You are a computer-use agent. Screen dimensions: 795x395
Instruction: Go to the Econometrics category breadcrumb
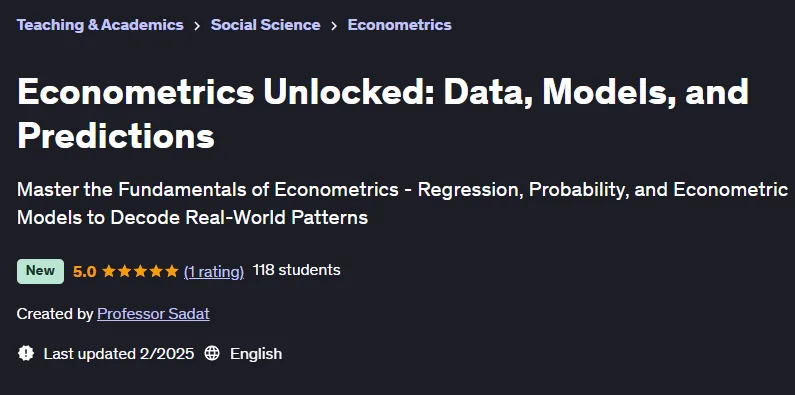tap(399, 25)
